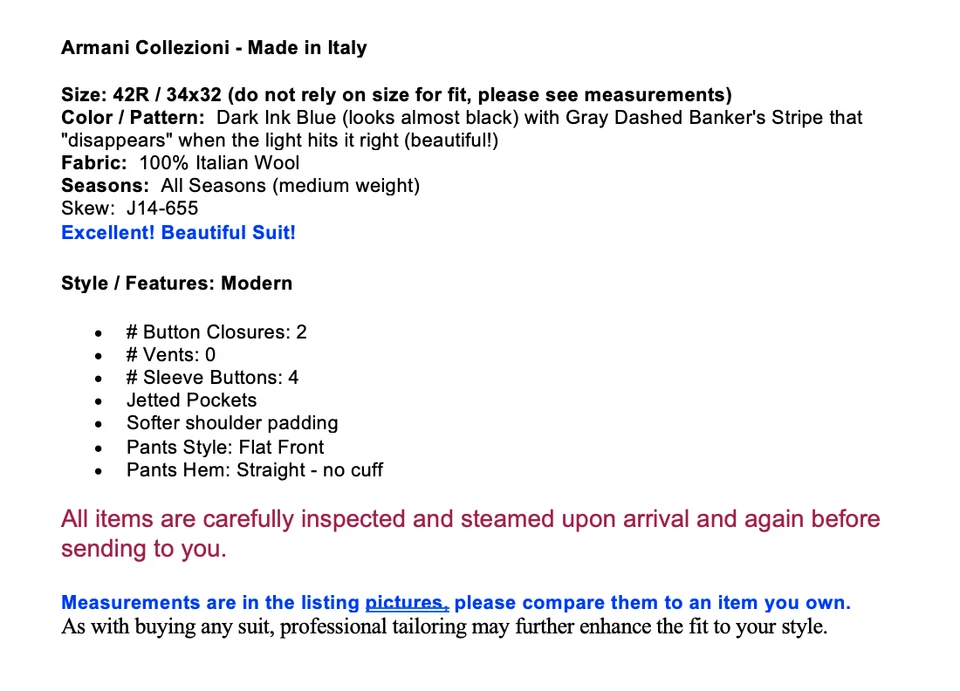This screenshot has width=960, height=691.
Task: Click the "Pants Hem: Straight - no cuff" item
Action: point(254,470)
